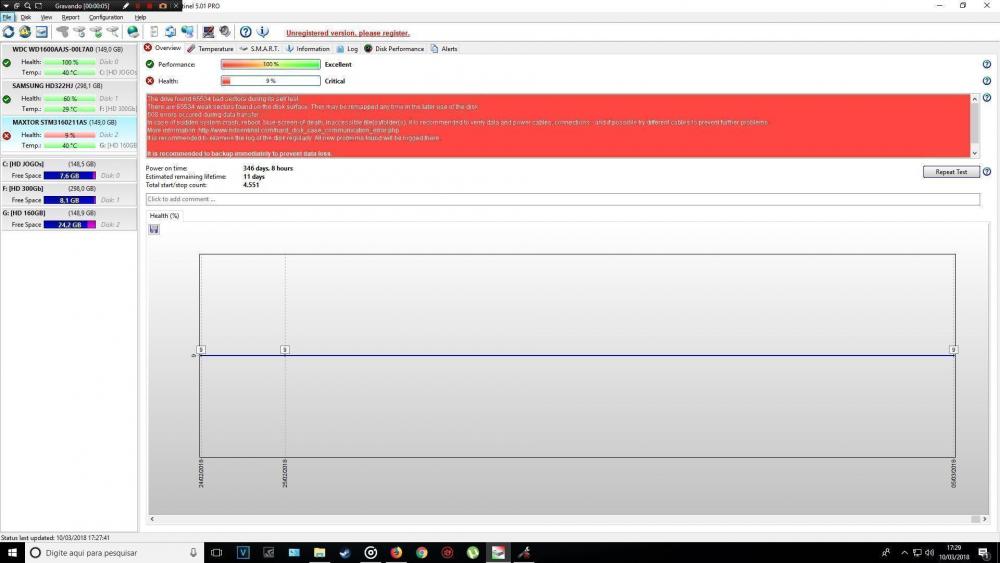Click the Steam icon in the taskbar
Image resolution: width=1000 pixels, height=563 pixels.
coord(345,552)
